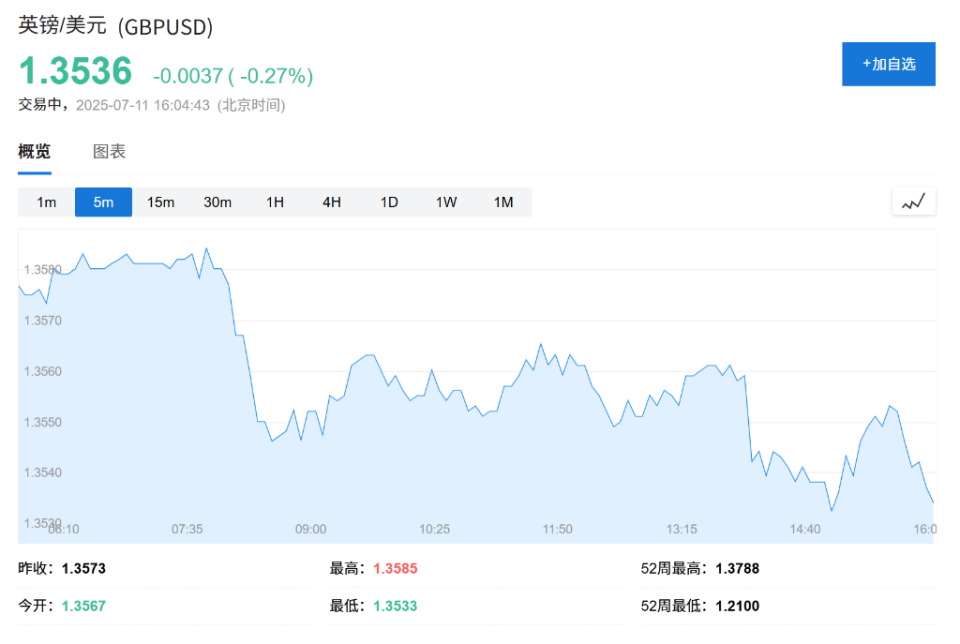Select the 1D timeframe
The image size is (960, 644).
[388, 201]
